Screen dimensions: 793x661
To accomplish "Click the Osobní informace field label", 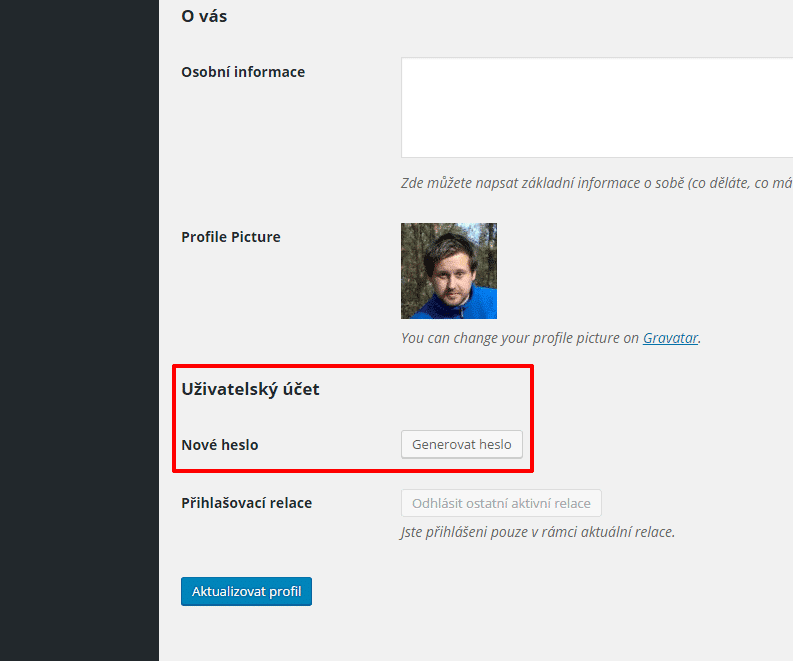I will (243, 72).
